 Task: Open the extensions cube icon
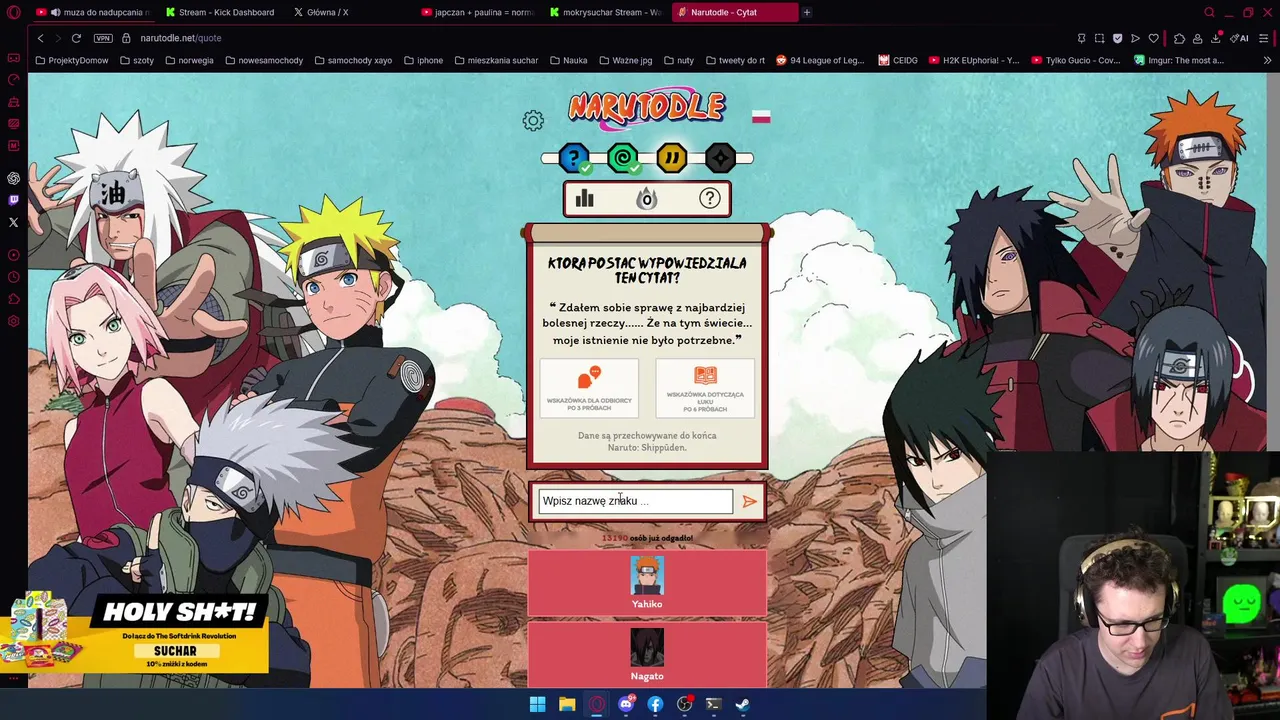point(1179,38)
